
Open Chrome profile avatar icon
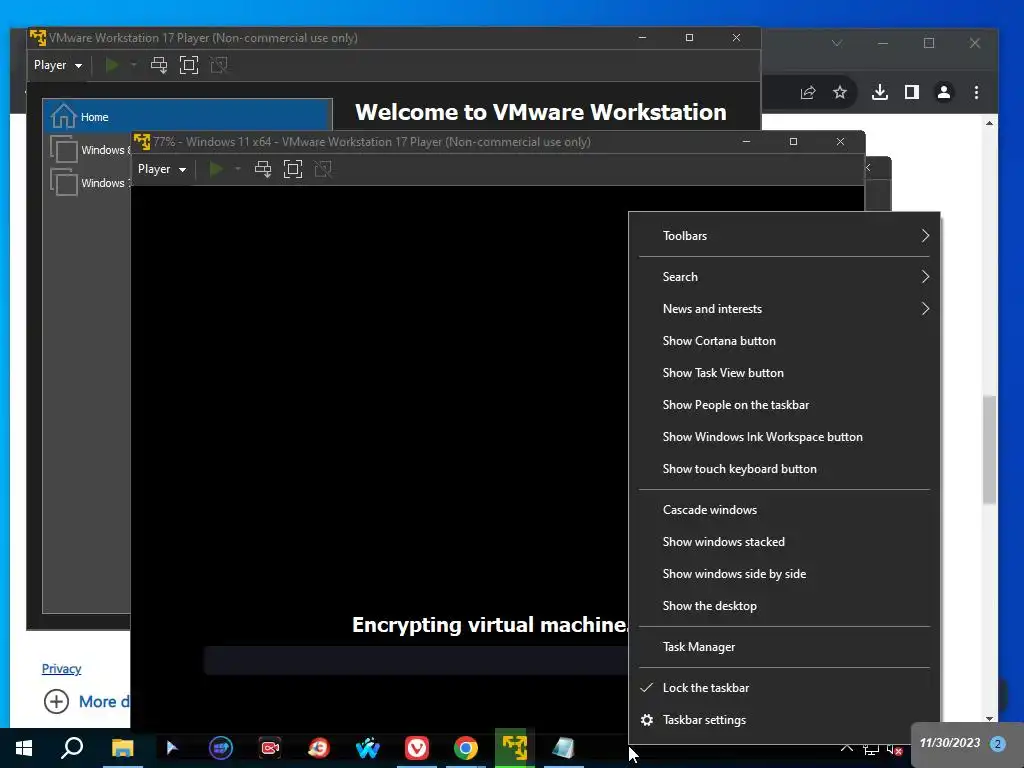click(x=944, y=93)
